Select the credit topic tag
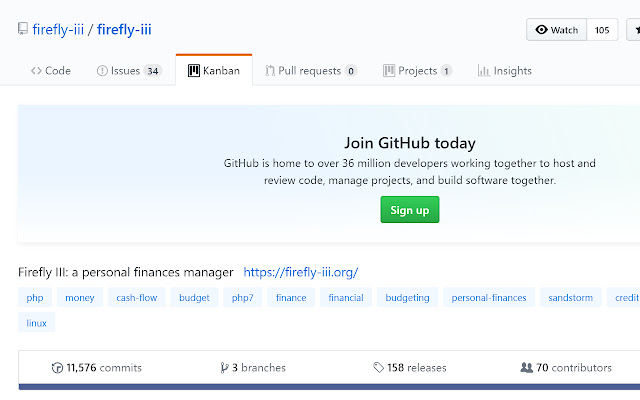640x400 pixels. 624,298
